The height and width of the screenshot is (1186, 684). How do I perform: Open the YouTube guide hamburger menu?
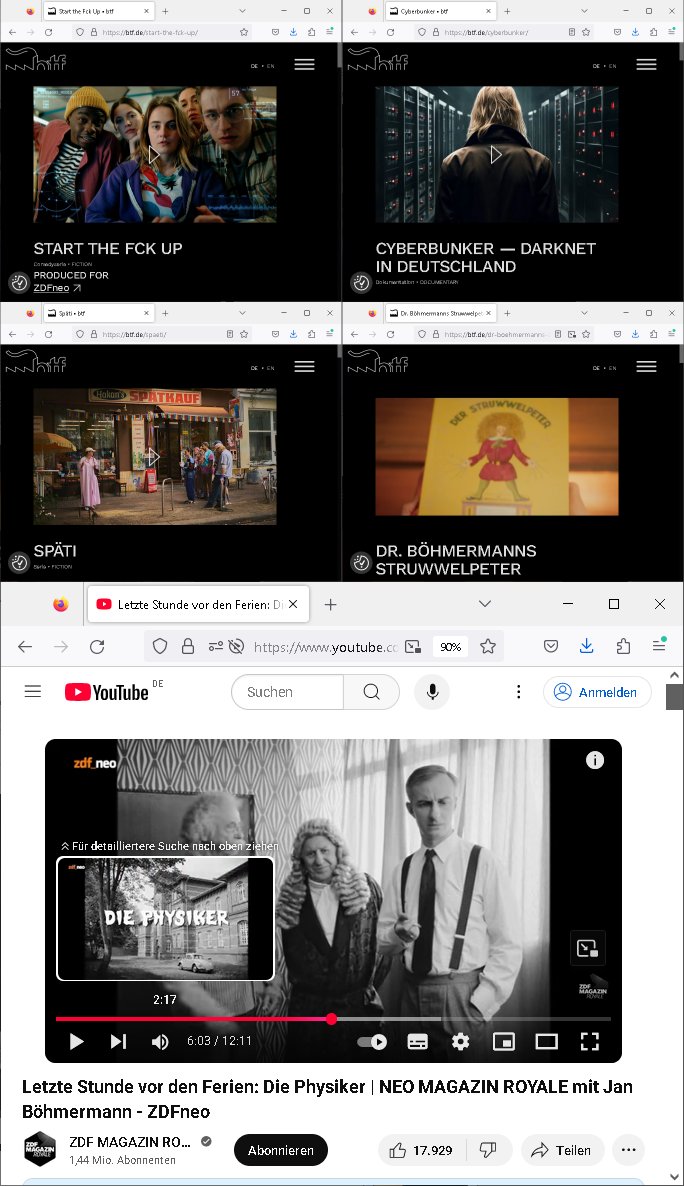[x=33, y=692]
